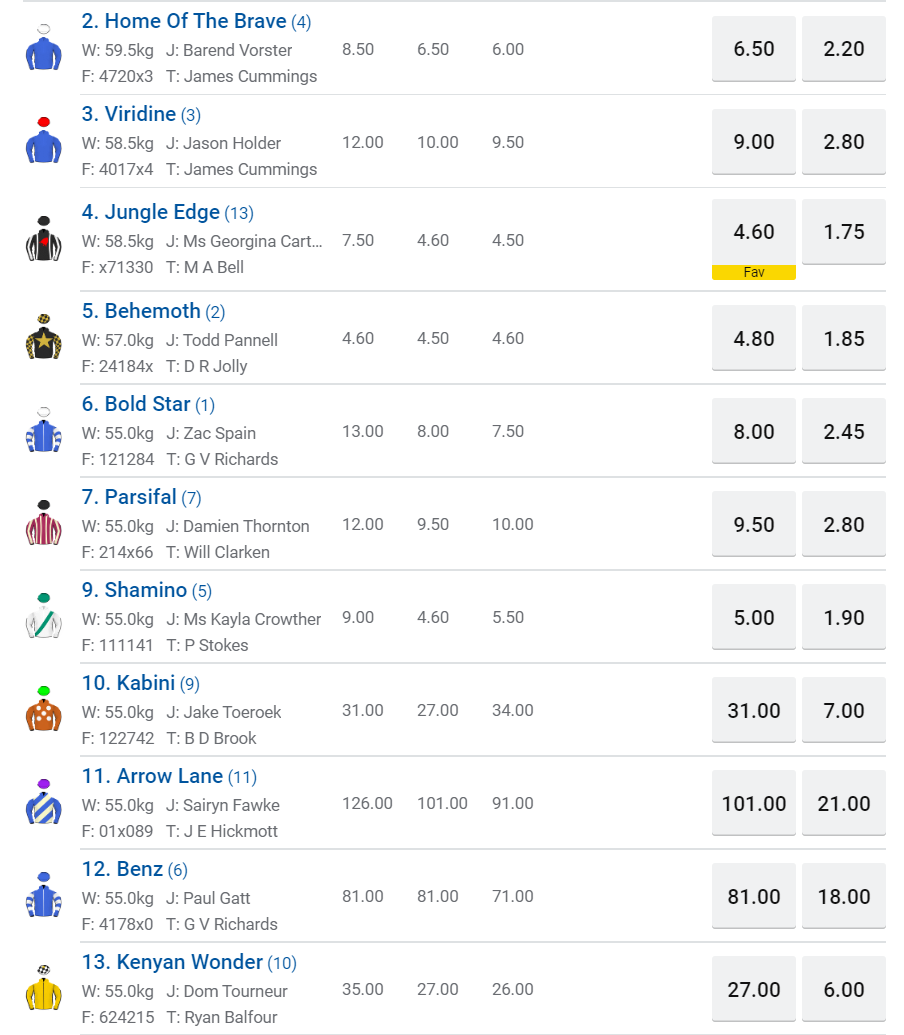This screenshot has height=1035, width=904.
Task: Select Jungle Edge win odds 4.60
Action: [x=753, y=232]
